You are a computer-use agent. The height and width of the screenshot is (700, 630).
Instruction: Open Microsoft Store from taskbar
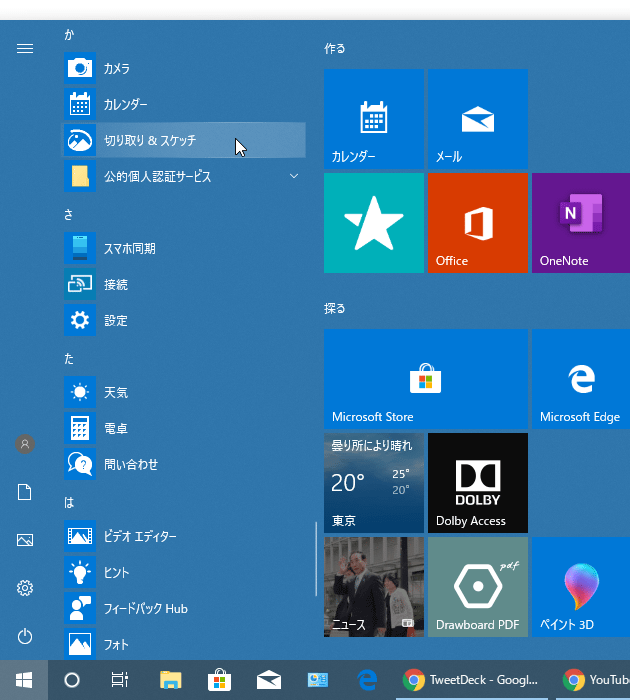click(219, 680)
